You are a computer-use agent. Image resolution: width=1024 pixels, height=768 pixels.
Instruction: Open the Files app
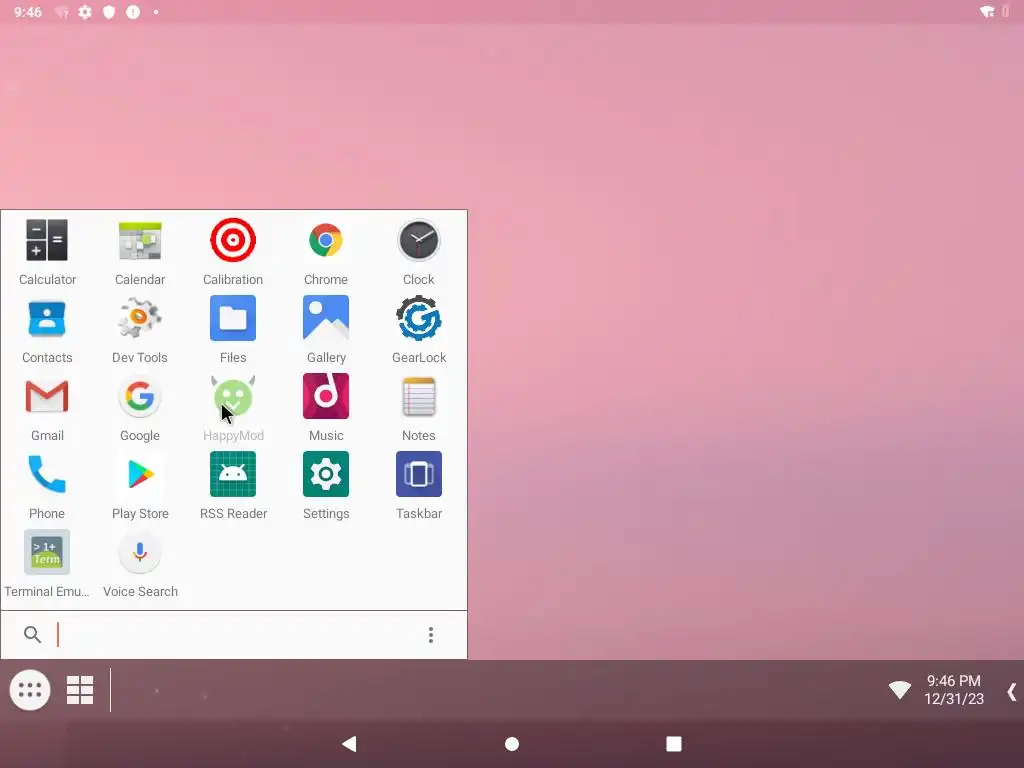233,330
